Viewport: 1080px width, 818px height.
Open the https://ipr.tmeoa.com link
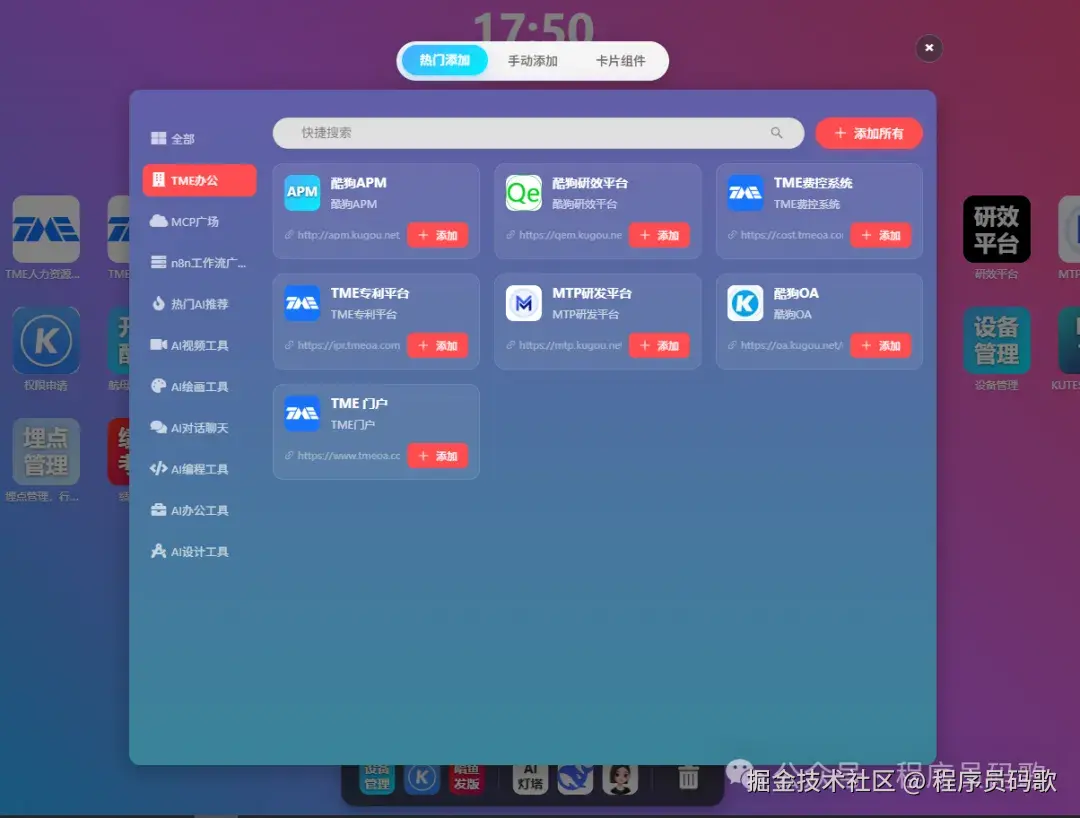pyautogui.click(x=348, y=345)
